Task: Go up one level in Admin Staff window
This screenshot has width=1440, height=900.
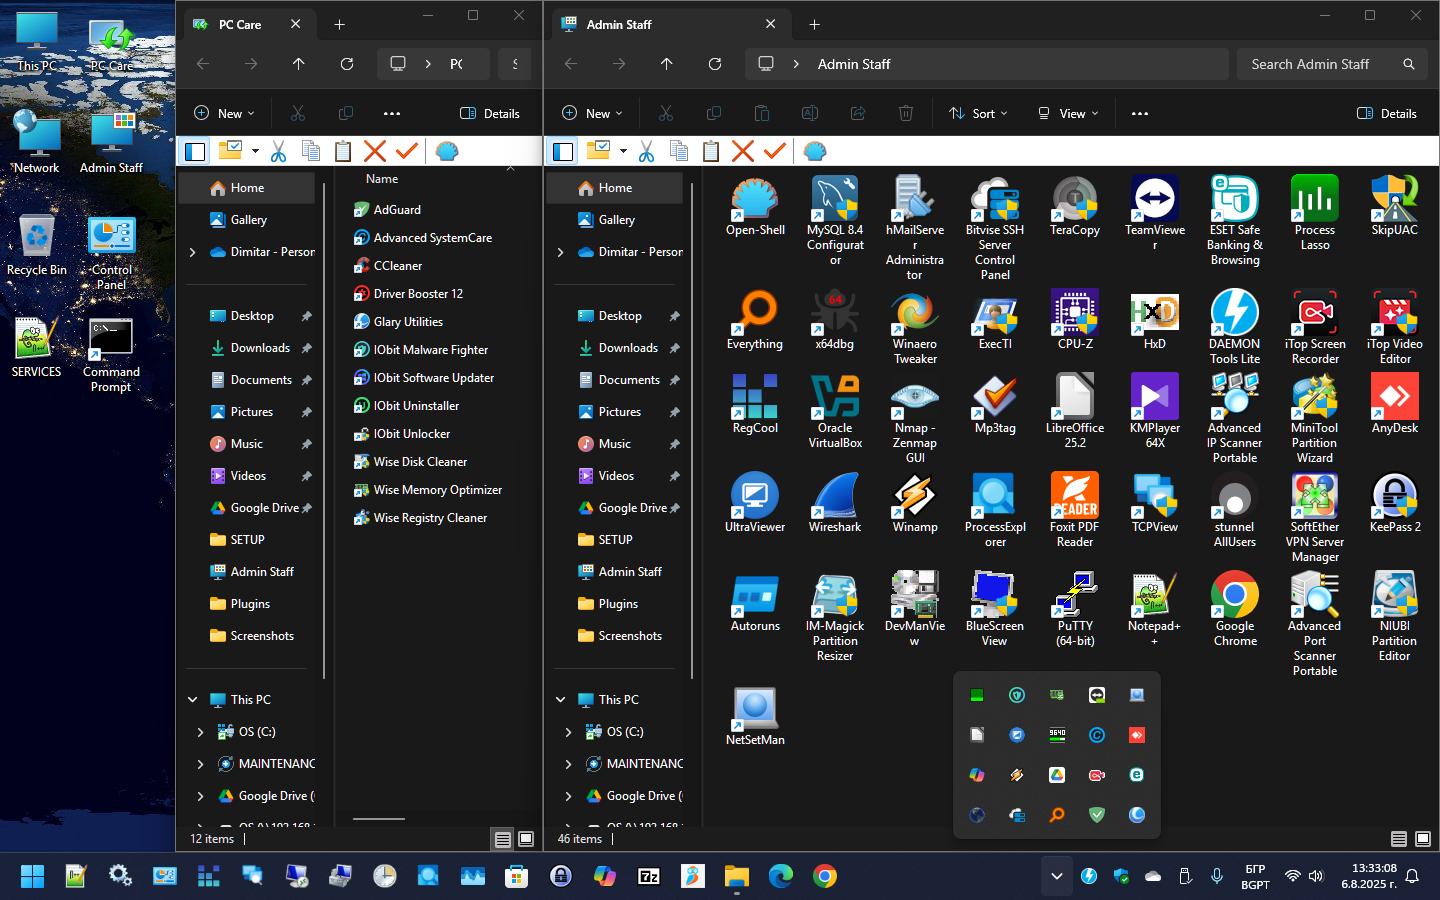Action: [x=667, y=64]
